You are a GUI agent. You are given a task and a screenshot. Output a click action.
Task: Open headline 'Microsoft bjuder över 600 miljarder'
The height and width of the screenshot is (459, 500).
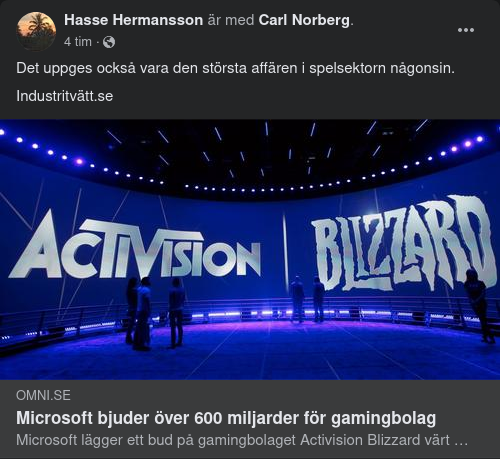(x=226, y=418)
